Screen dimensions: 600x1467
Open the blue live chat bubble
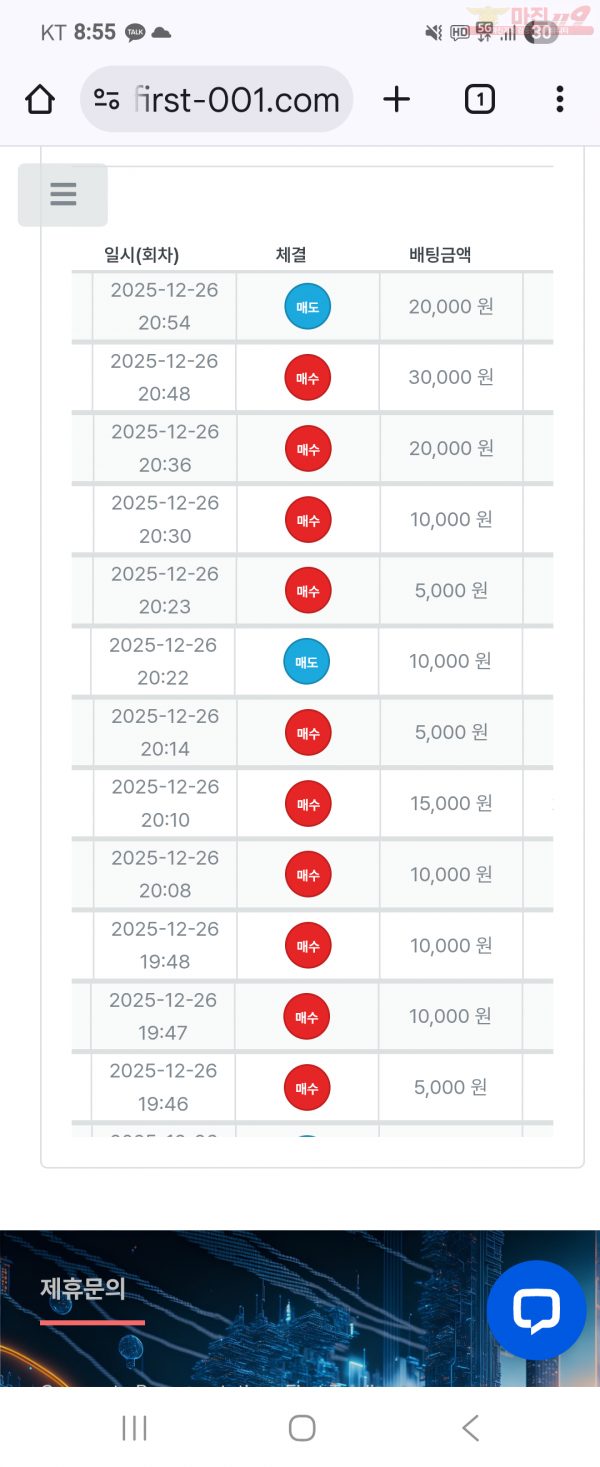pos(536,1310)
